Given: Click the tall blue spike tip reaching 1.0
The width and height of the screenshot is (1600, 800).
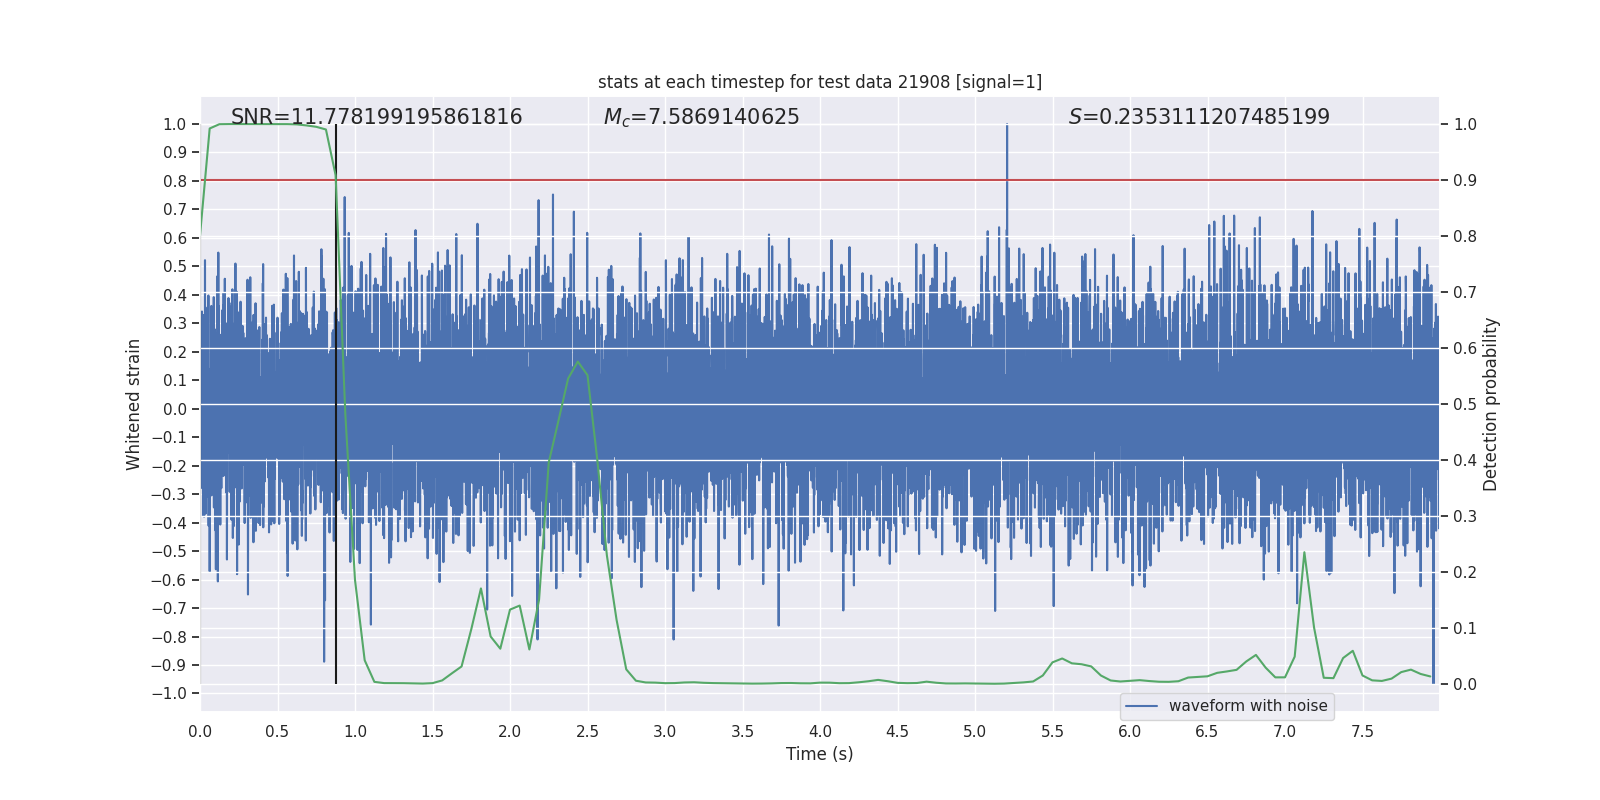Looking at the screenshot, I should click(1007, 126).
